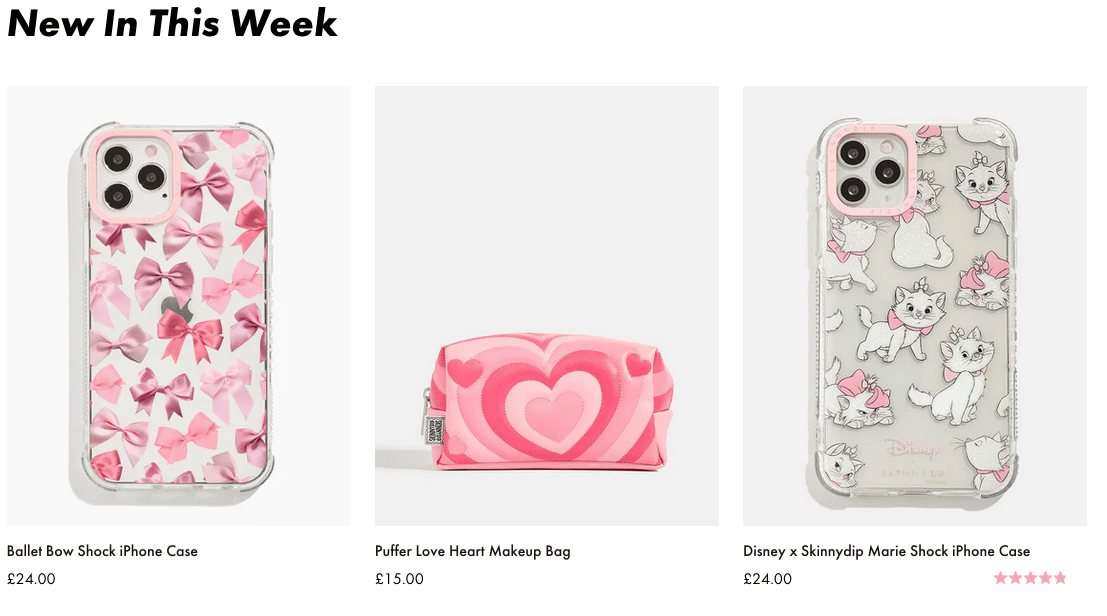Image resolution: width=1107 pixels, height=616 pixels.
Task: Click the Skinnydip tag on the makeup bag zipper
Action: [x=433, y=430]
